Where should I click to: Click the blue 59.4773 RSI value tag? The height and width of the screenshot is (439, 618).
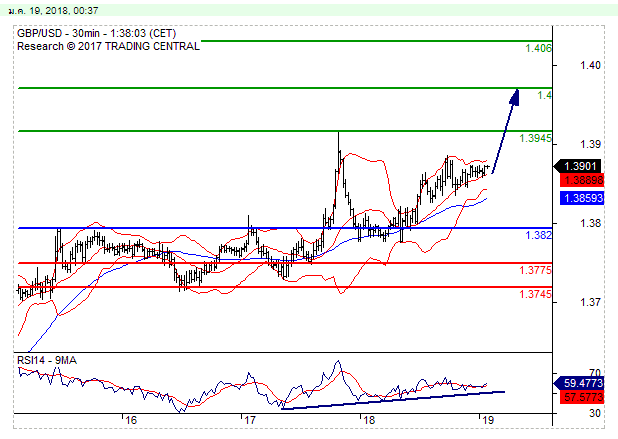tap(579, 383)
